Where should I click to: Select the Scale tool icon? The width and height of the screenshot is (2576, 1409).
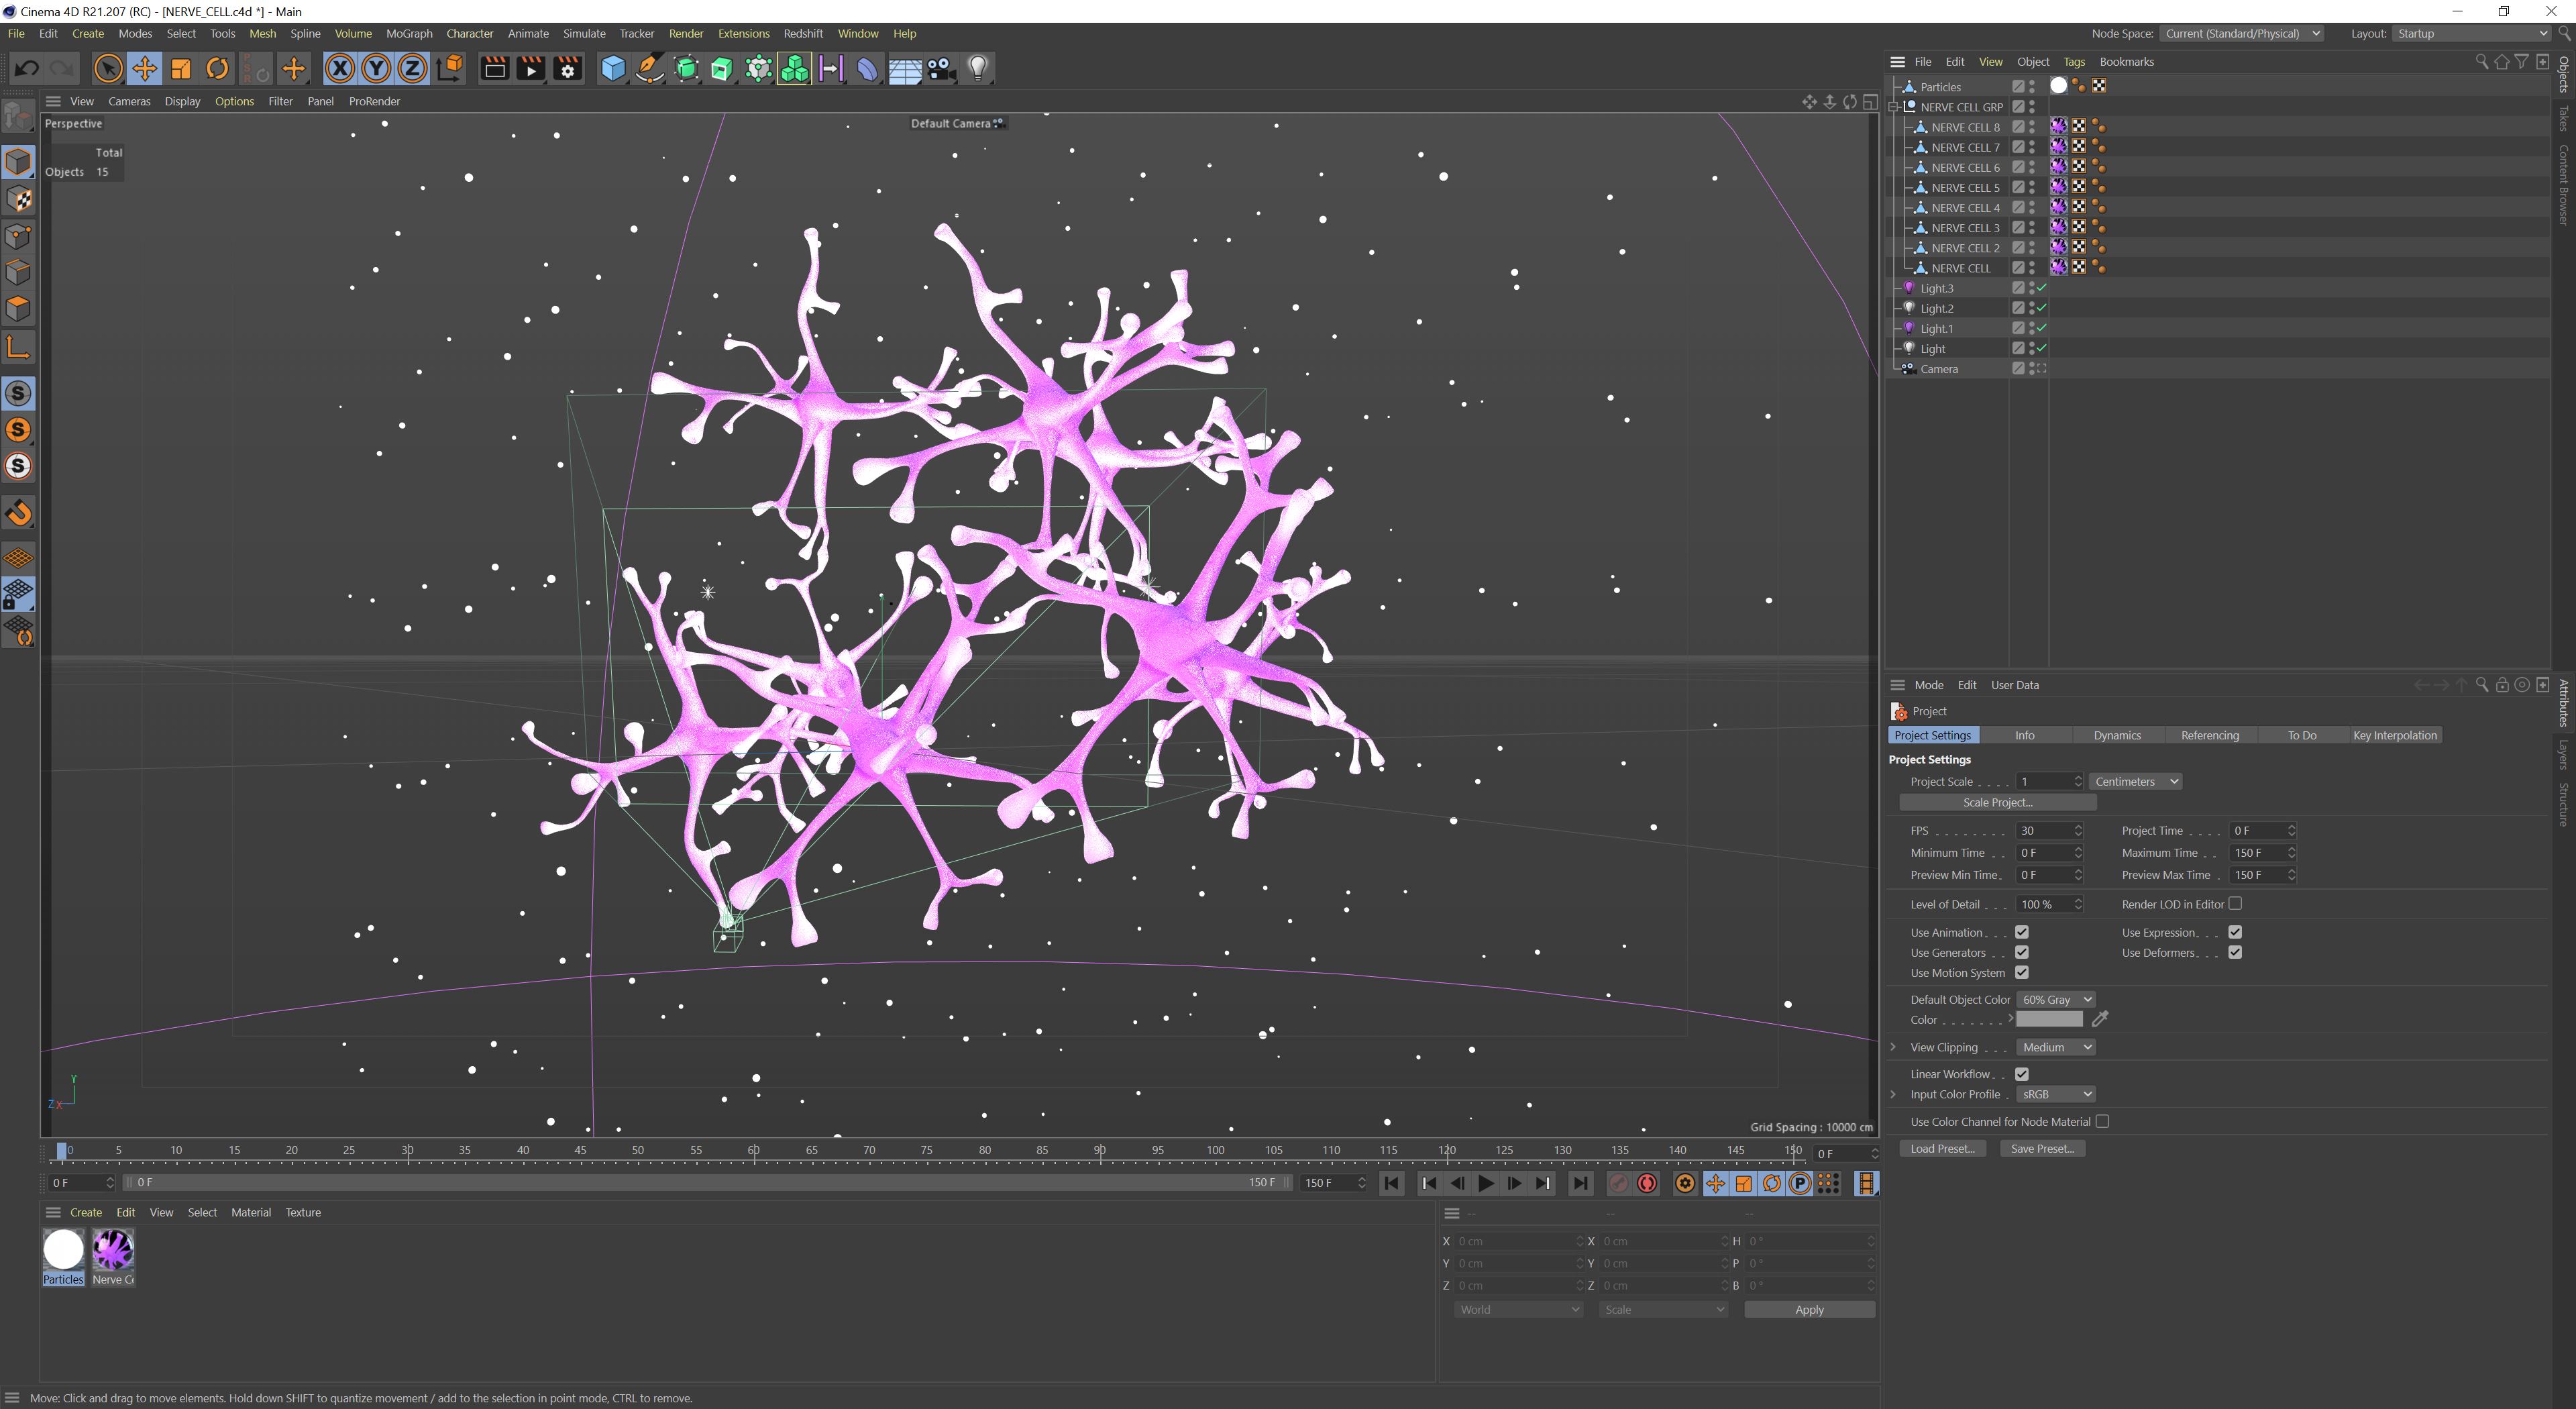click(x=181, y=68)
